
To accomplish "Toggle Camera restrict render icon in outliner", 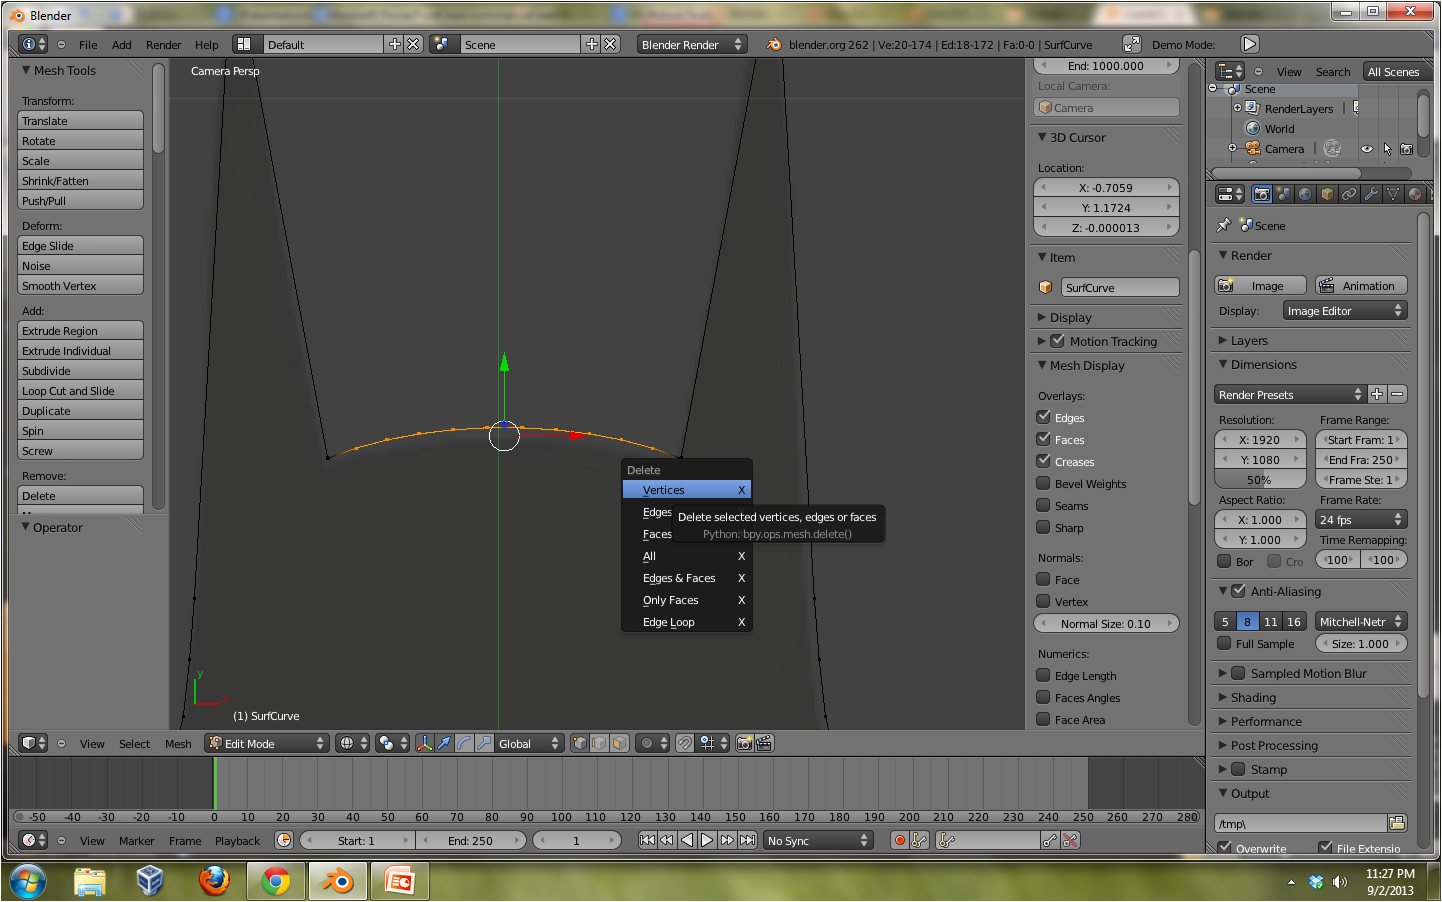I will [x=1406, y=149].
